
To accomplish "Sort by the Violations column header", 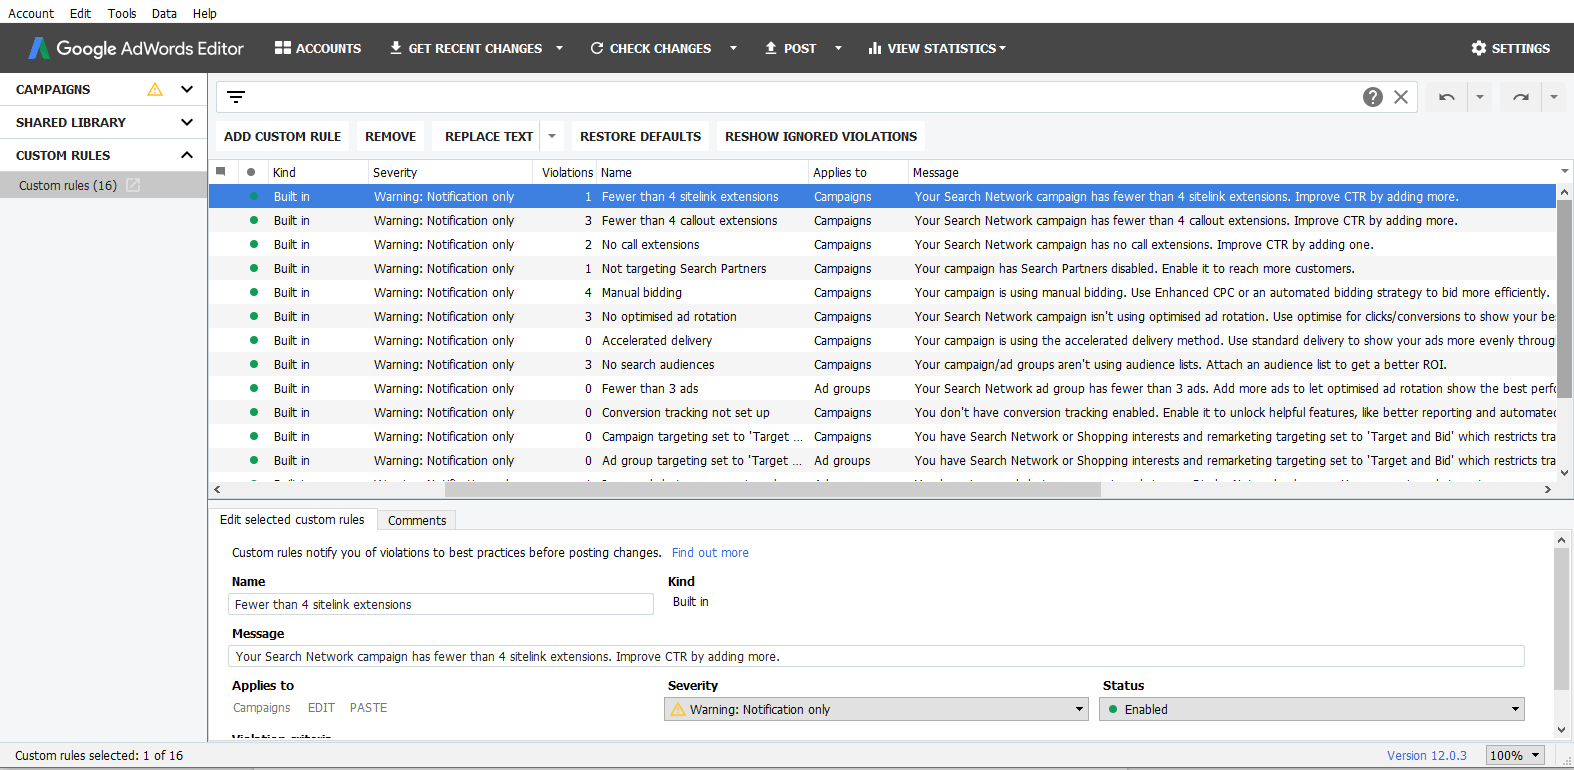I will pyautogui.click(x=566, y=172).
